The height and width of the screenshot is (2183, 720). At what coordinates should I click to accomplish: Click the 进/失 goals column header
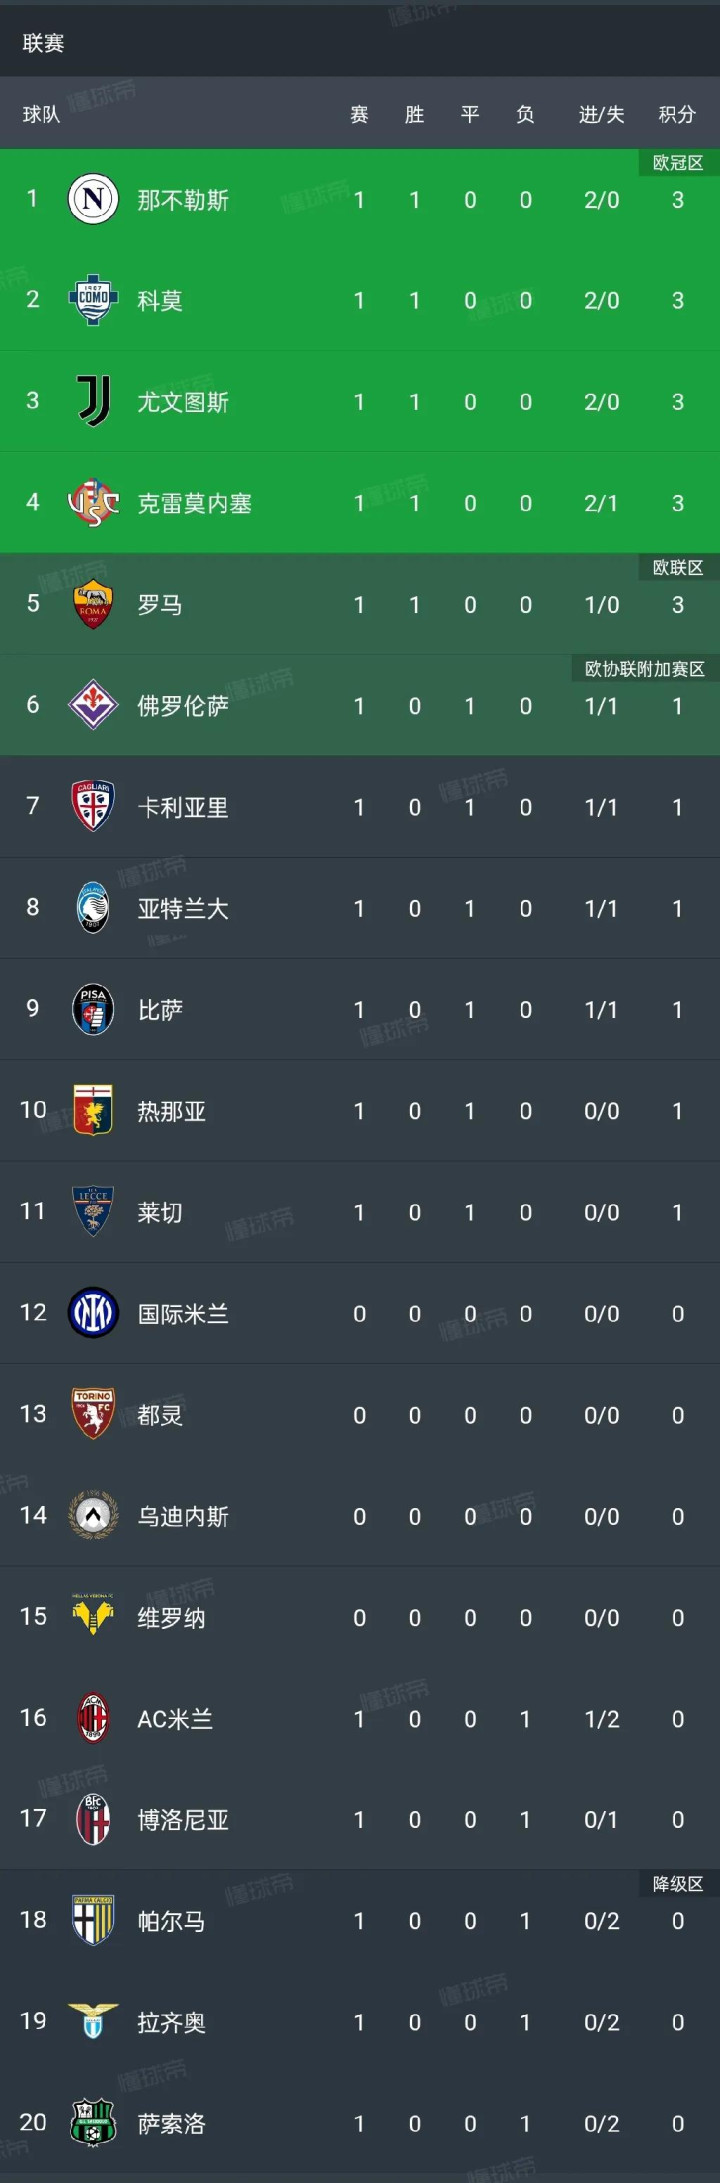601,114
